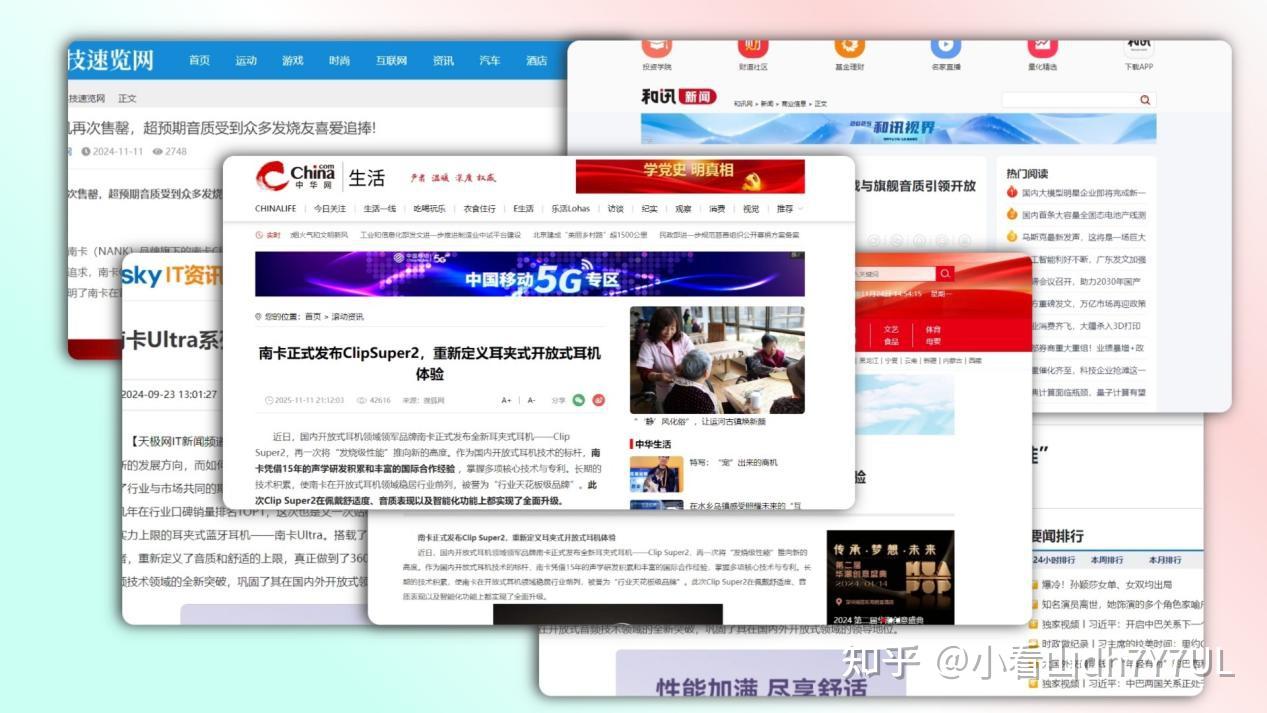
Task: Click the 和讯视界 banner
Action: click(899, 128)
